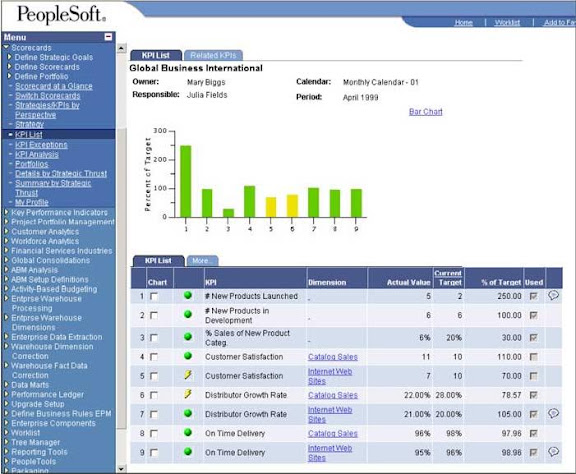
Task: Tick Chart checkbox for row 2
Action: coord(154,316)
